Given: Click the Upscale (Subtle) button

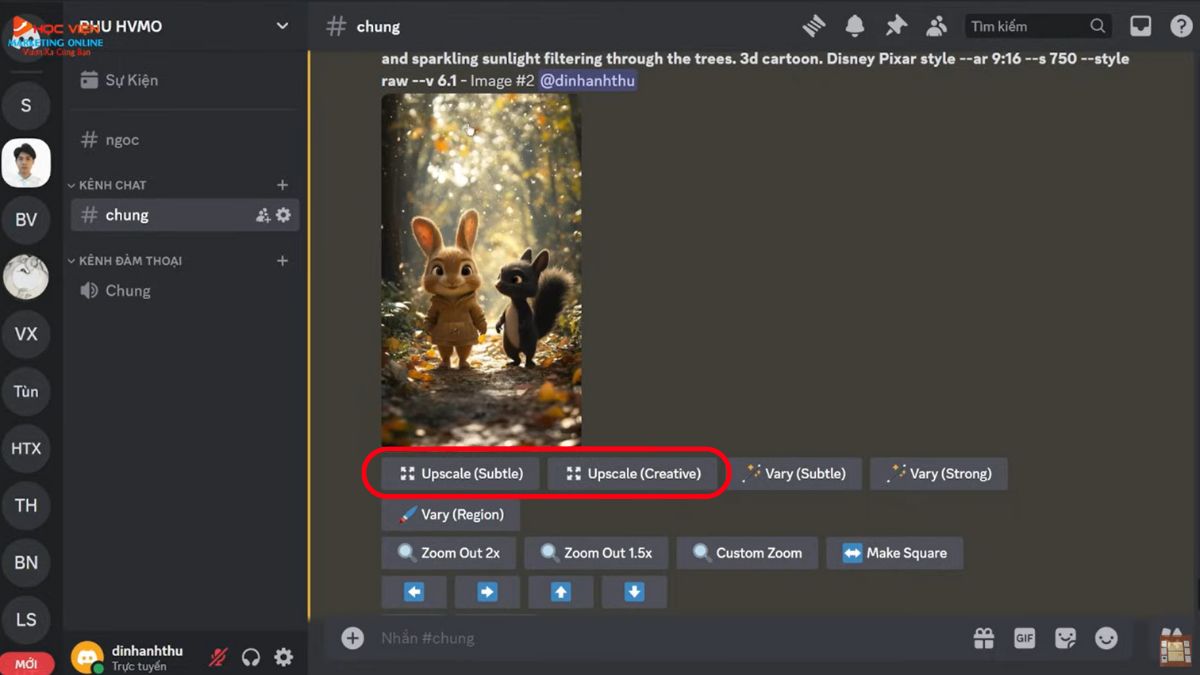Looking at the screenshot, I should click(461, 473).
